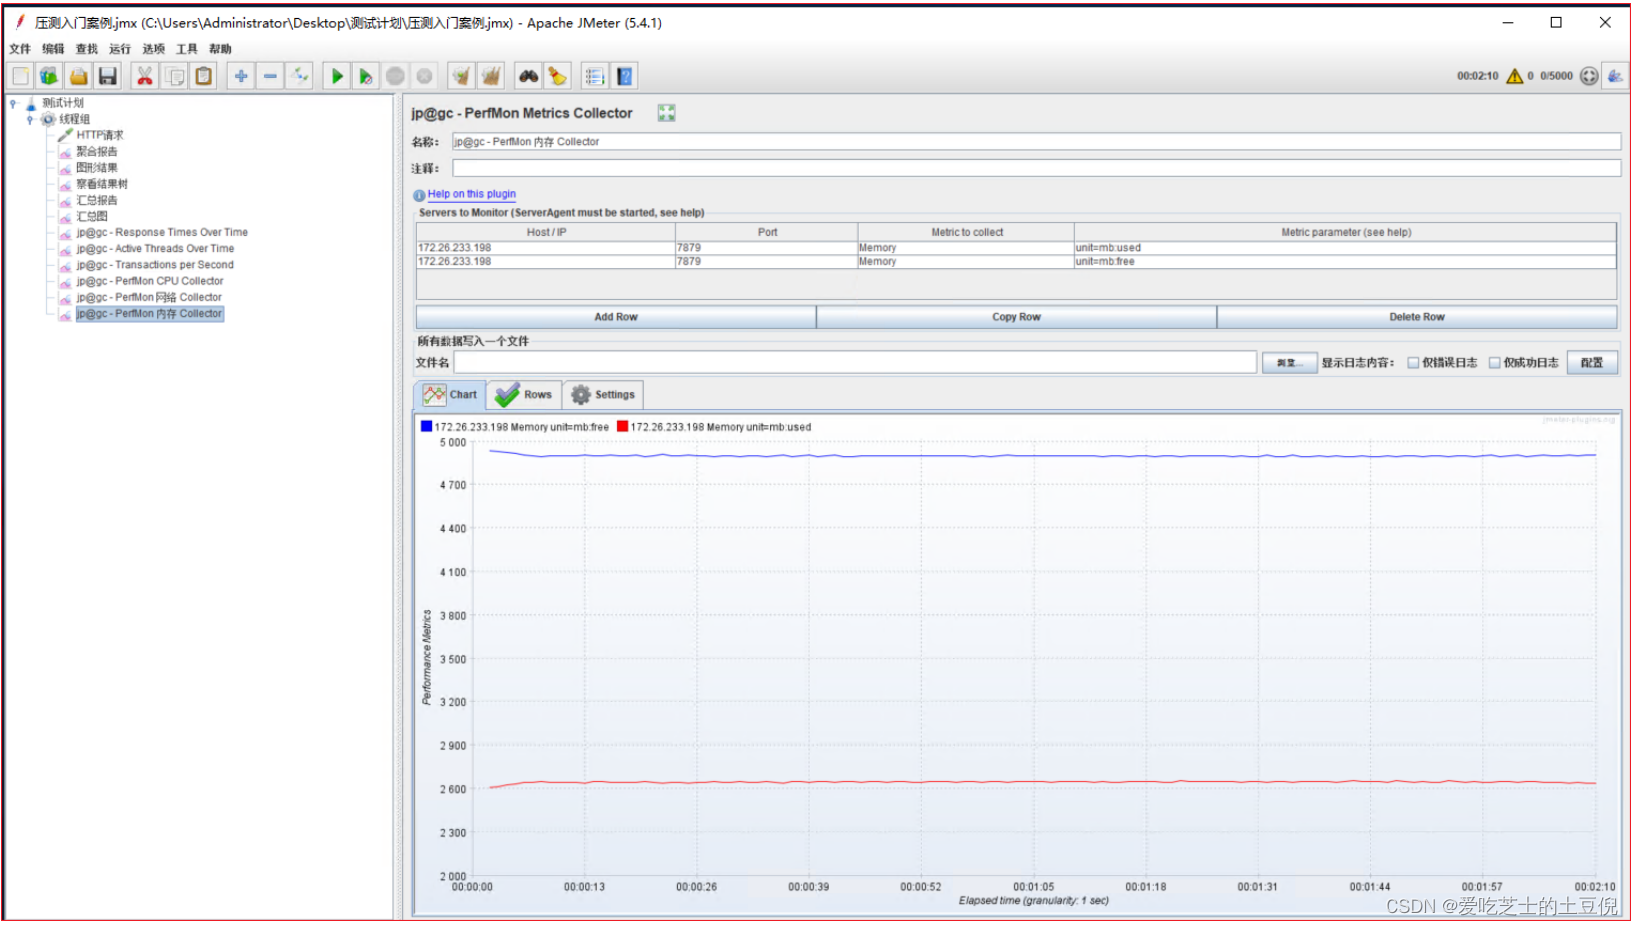
Task: Collapse all nodes with the minus icon
Action: (x=270, y=76)
